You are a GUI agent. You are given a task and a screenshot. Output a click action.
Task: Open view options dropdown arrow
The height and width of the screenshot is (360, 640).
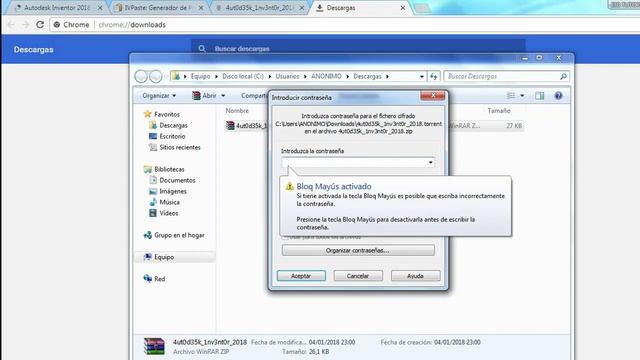tap(522, 96)
